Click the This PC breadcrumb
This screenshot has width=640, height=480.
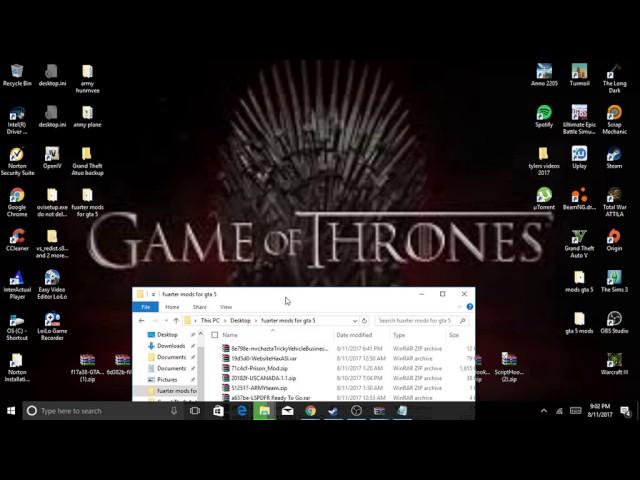click(x=210, y=321)
